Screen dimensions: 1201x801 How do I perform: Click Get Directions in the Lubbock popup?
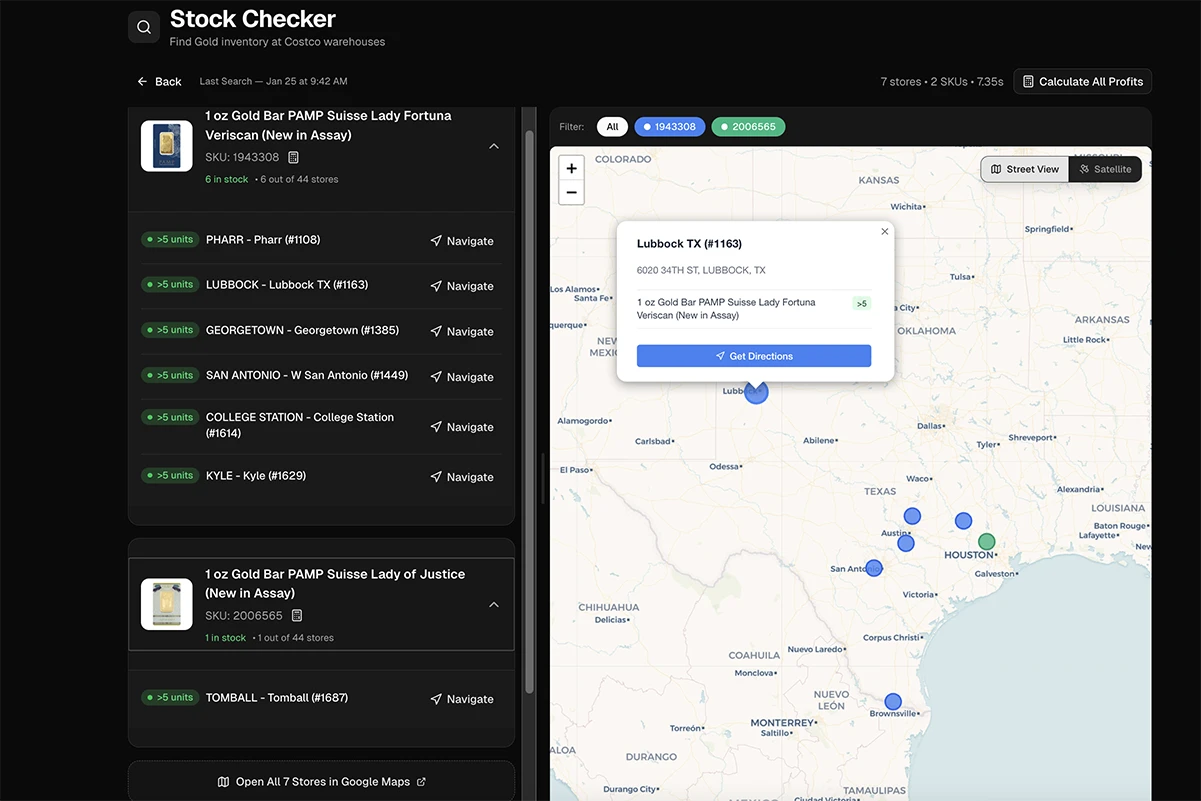[753, 356]
